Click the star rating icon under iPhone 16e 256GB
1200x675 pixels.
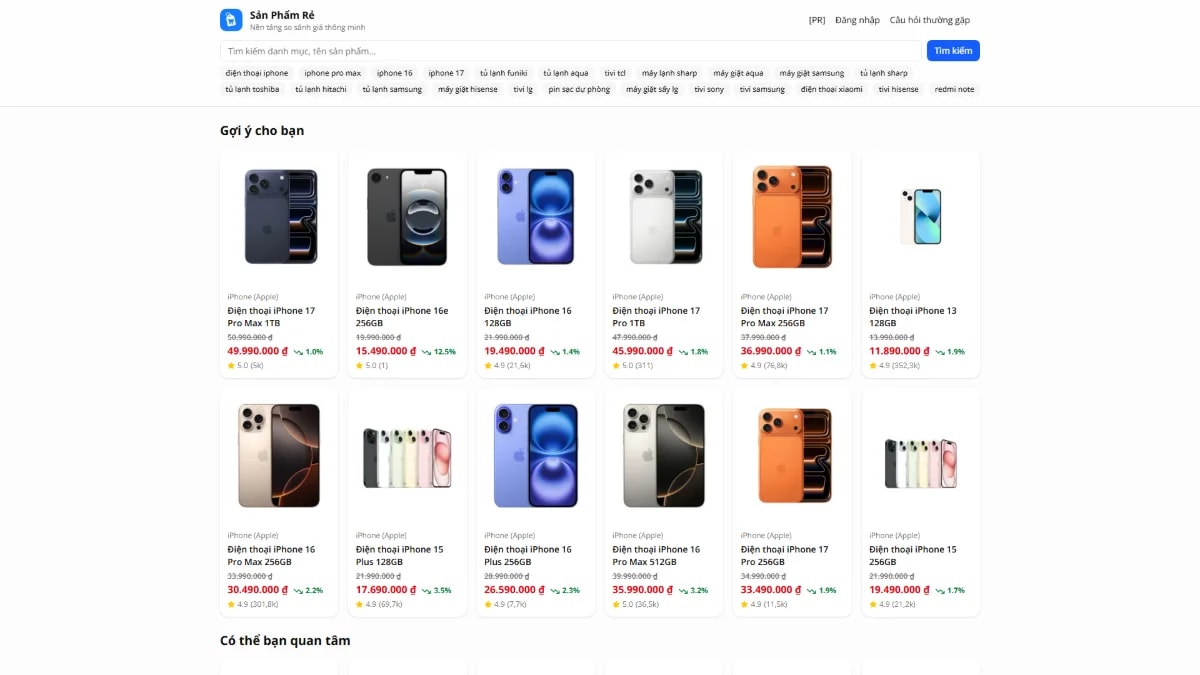[x=360, y=366]
